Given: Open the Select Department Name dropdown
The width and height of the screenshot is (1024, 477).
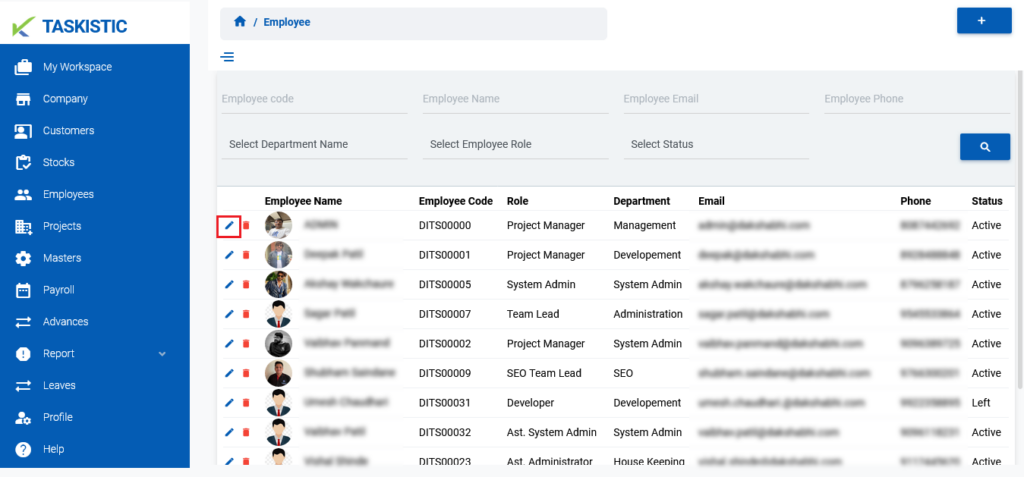Looking at the screenshot, I should coord(314,144).
